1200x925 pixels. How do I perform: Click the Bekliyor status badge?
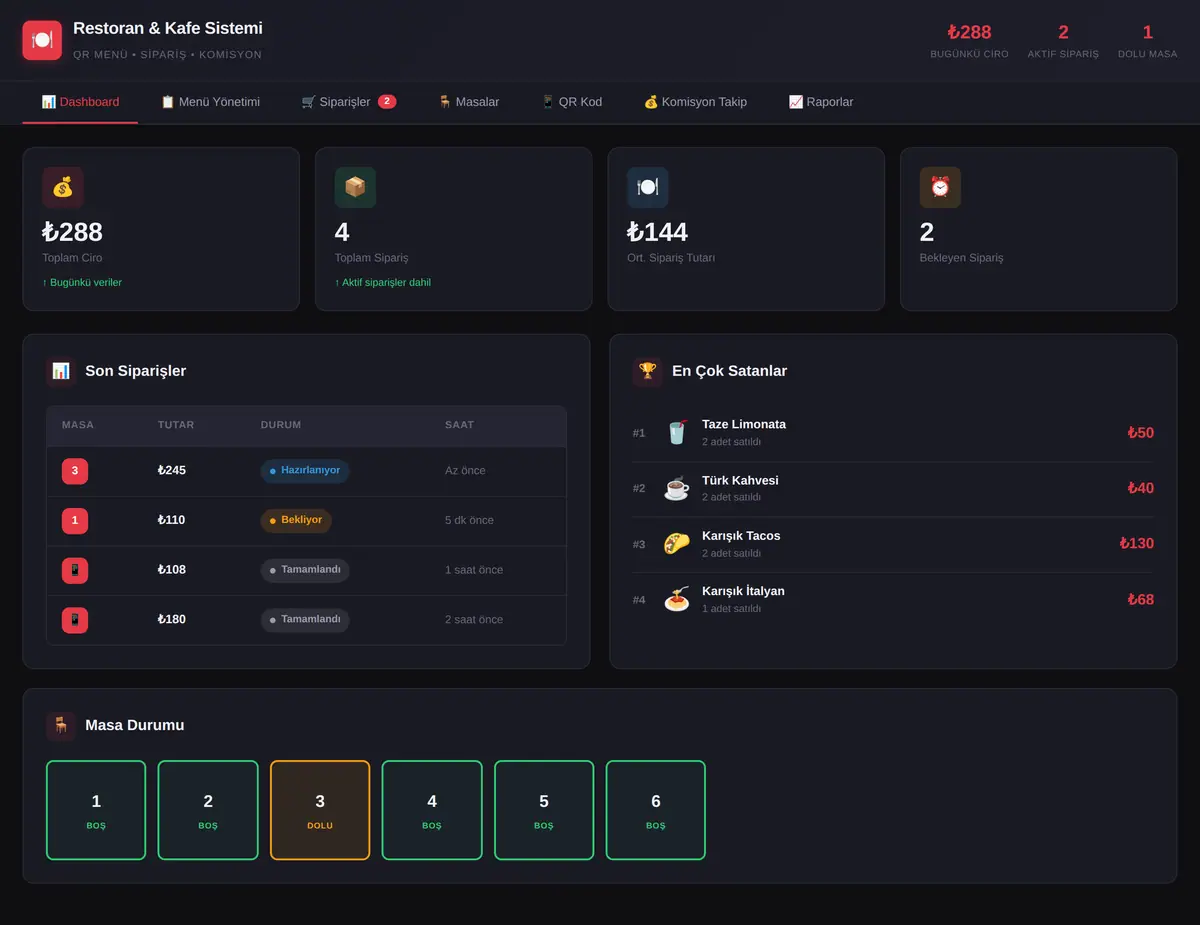point(296,520)
